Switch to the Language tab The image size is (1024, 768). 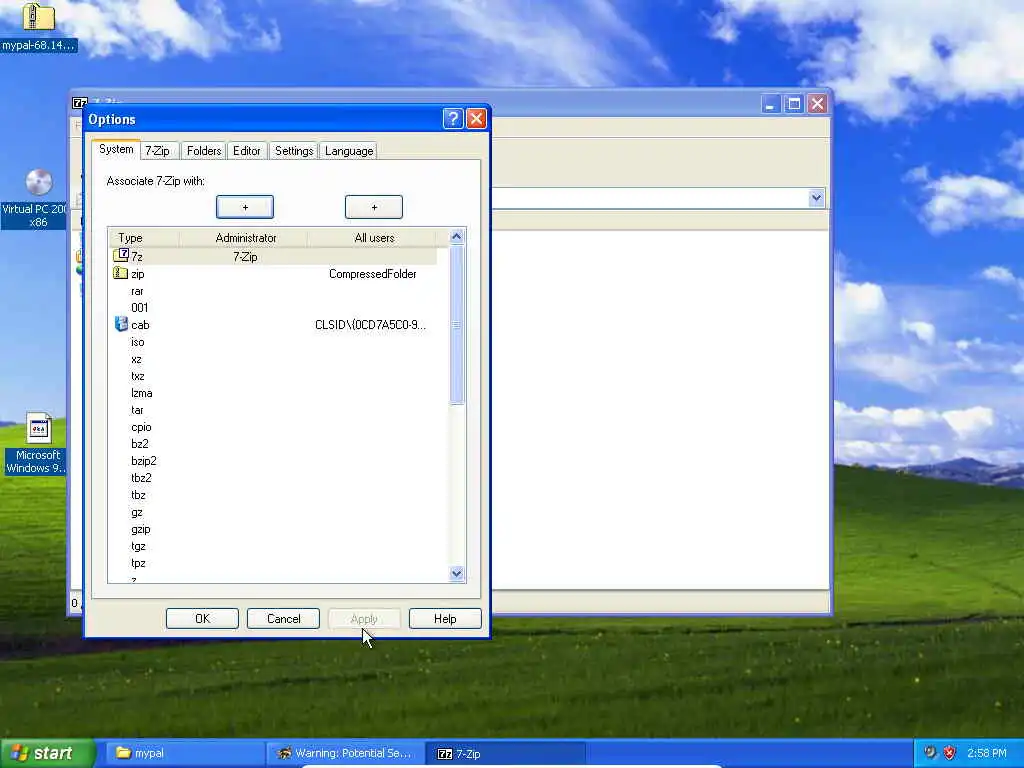[349, 151]
